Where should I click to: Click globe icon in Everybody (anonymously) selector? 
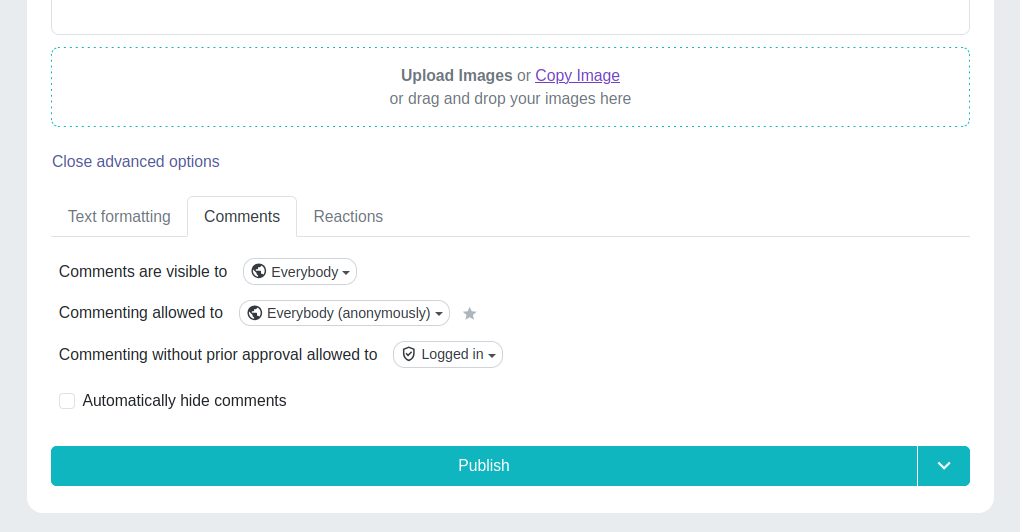[255, 313]
